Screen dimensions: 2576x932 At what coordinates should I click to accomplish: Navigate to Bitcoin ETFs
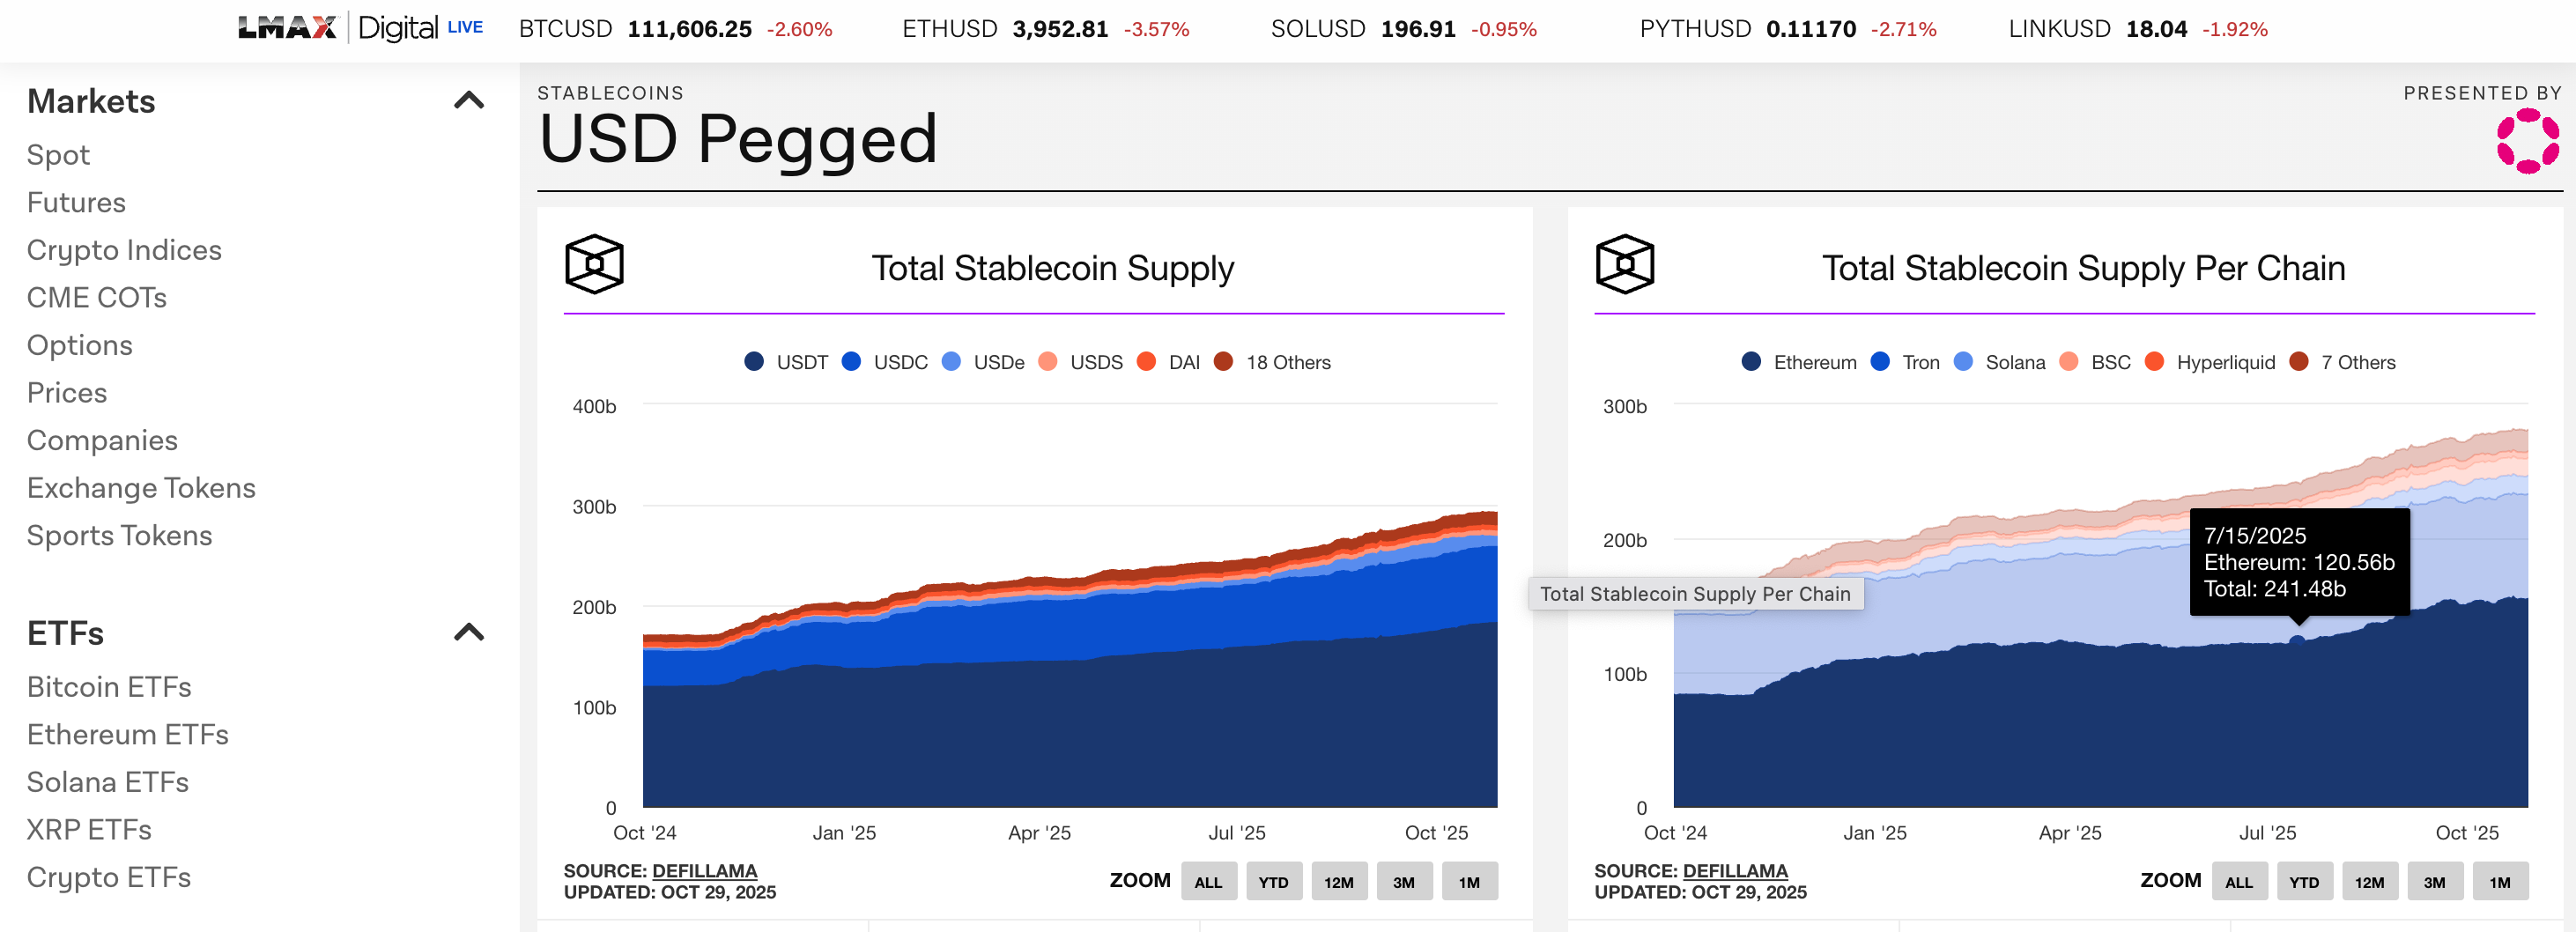coord(110,687)
